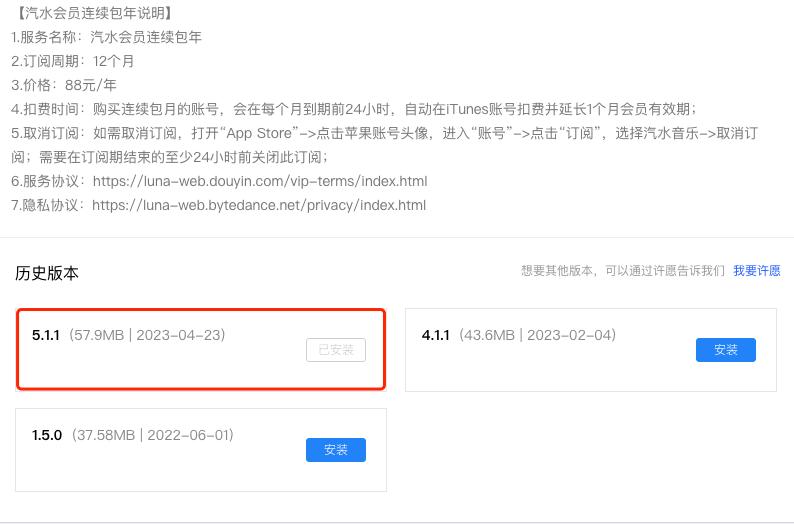The width and height of the screenshot is (794, 524).
Task: Install version 4.1.1
Action: pos(726,350)
